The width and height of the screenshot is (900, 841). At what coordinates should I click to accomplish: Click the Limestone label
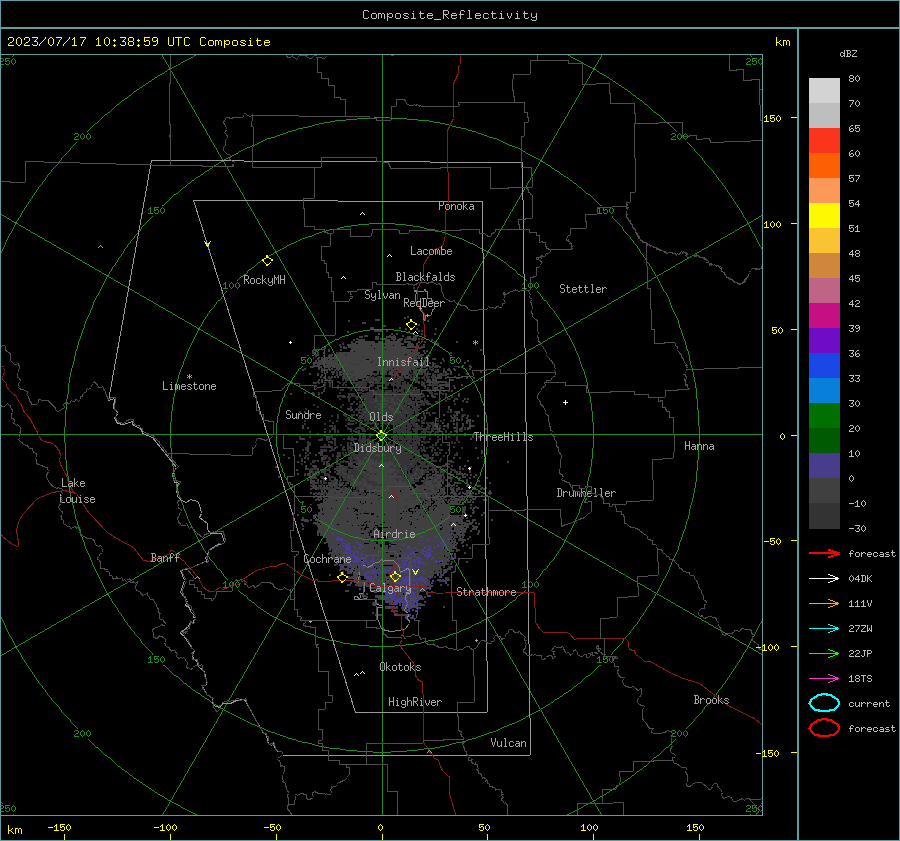click(x=189, y=386)
